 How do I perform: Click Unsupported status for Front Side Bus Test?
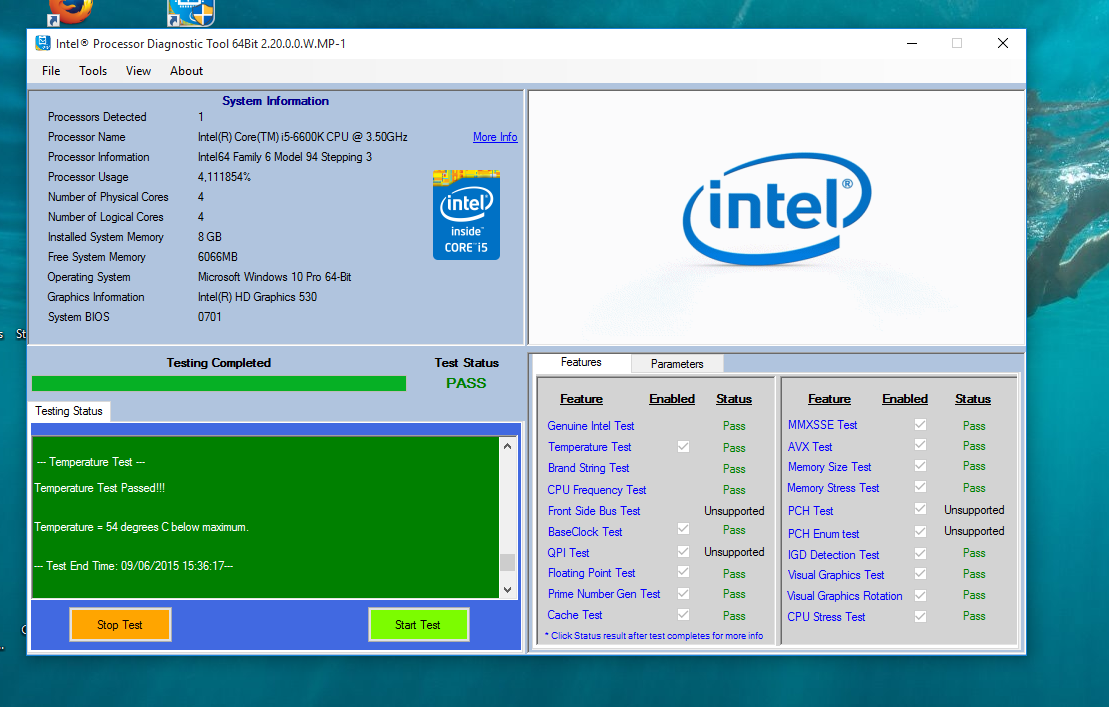[x=734, y=511]
